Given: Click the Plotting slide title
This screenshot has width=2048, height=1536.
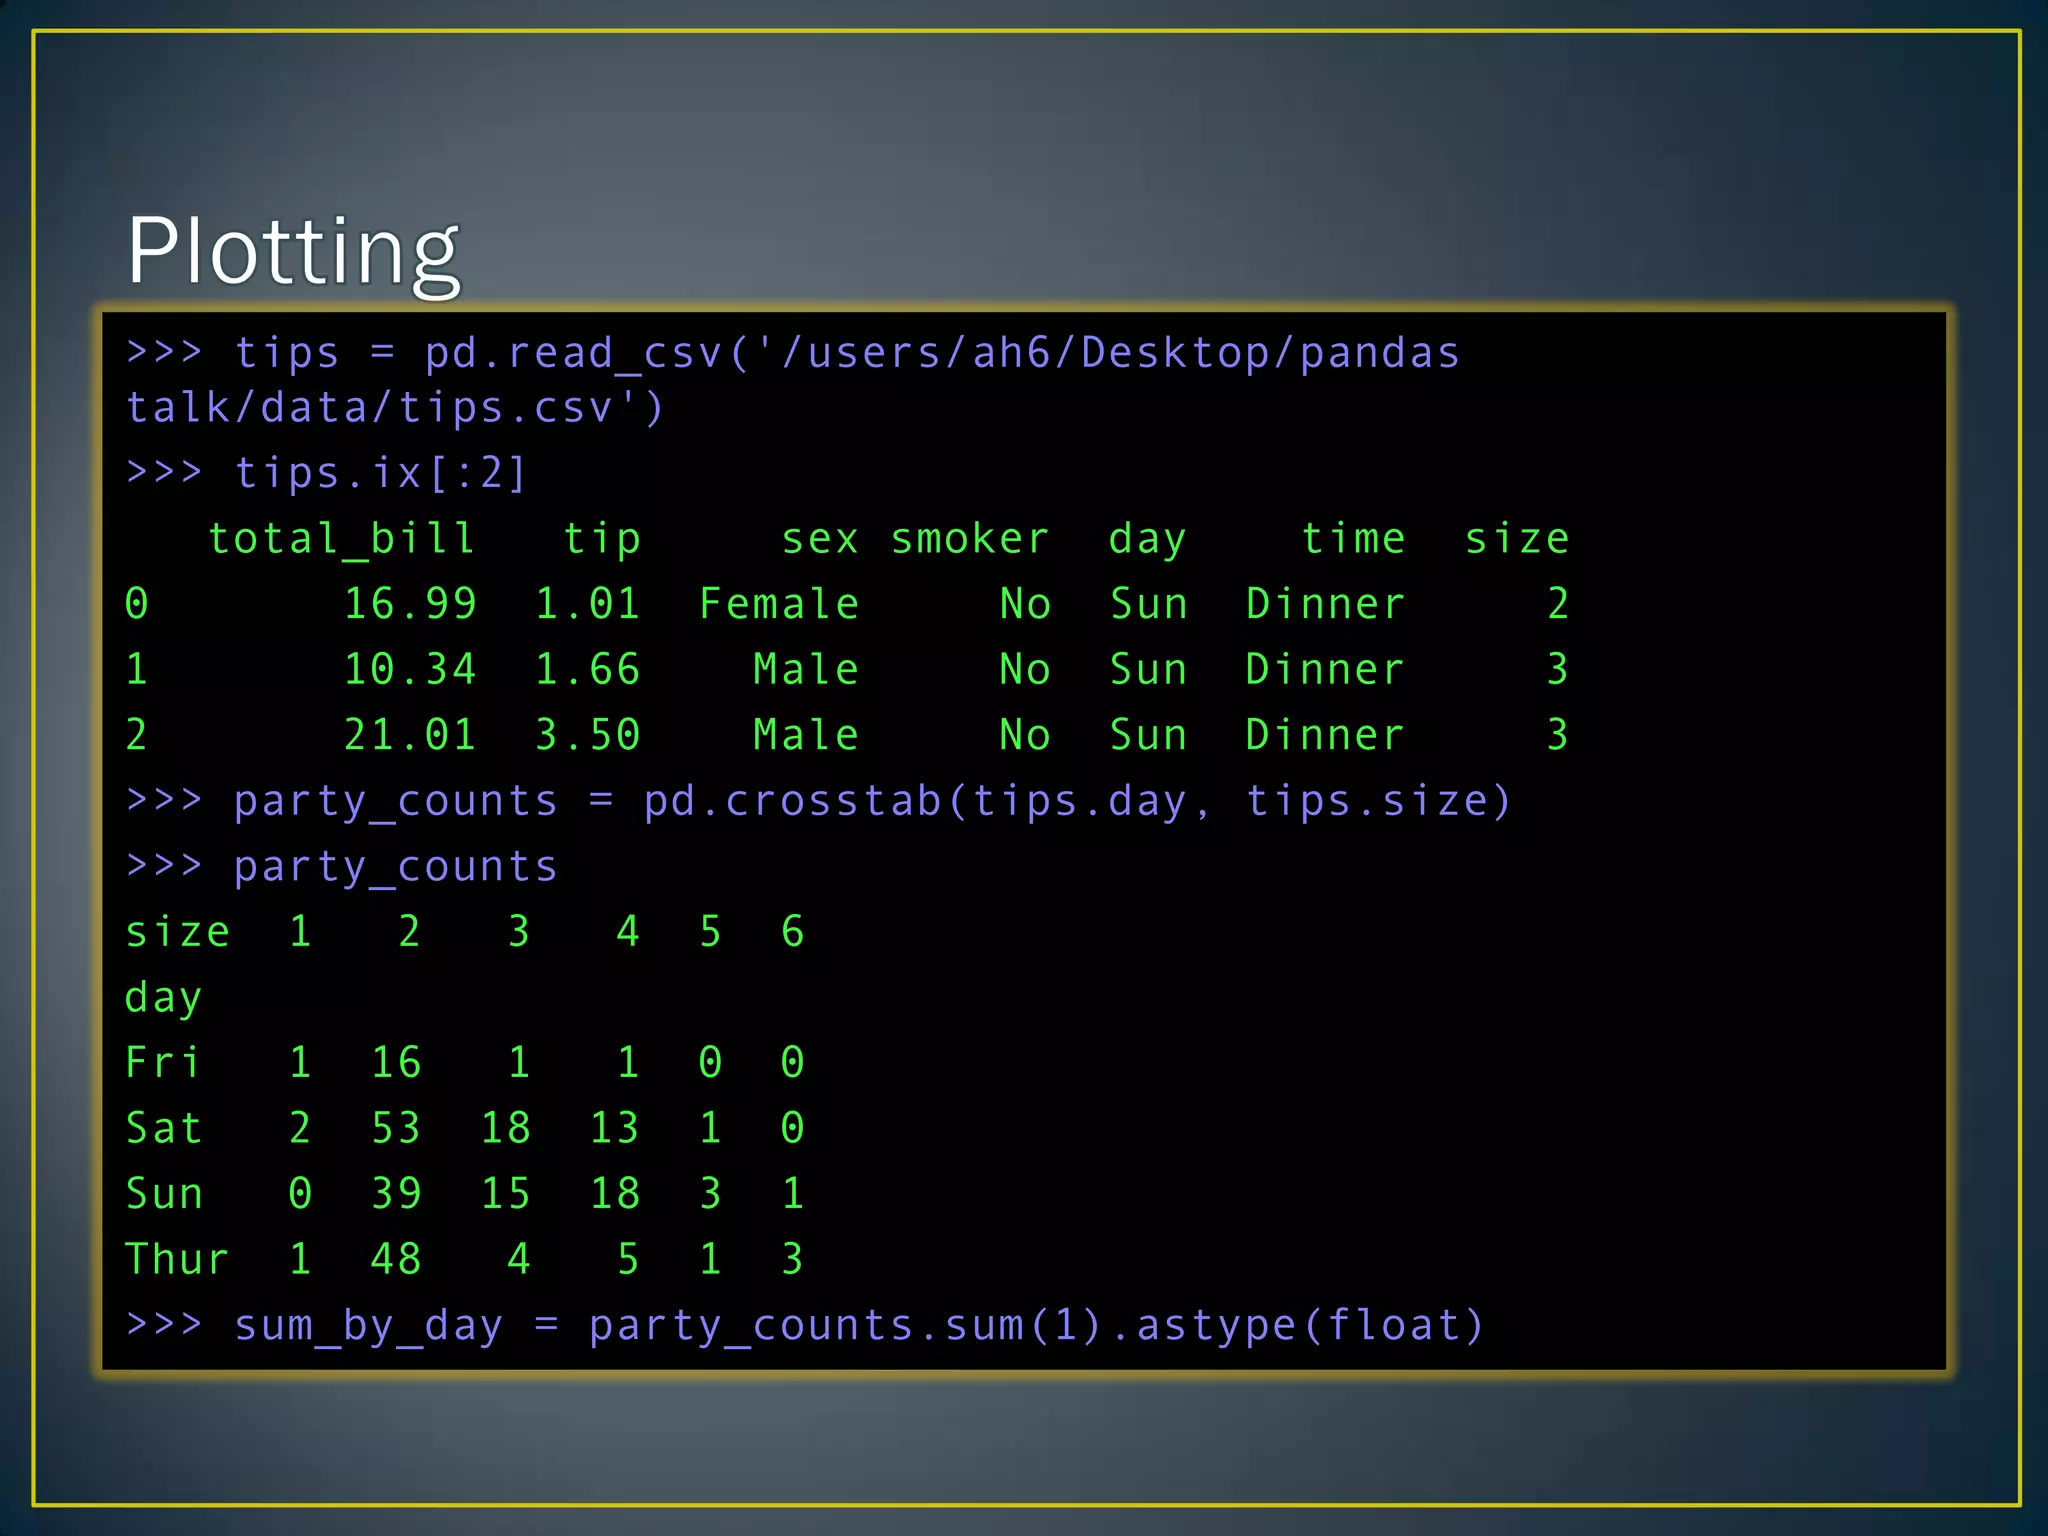Looking at the screenshot, I should [292, 250].
